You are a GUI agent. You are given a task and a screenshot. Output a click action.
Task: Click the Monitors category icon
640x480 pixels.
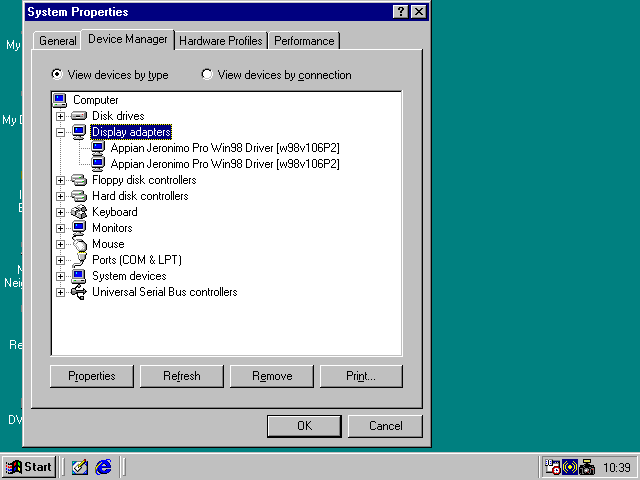79,228
